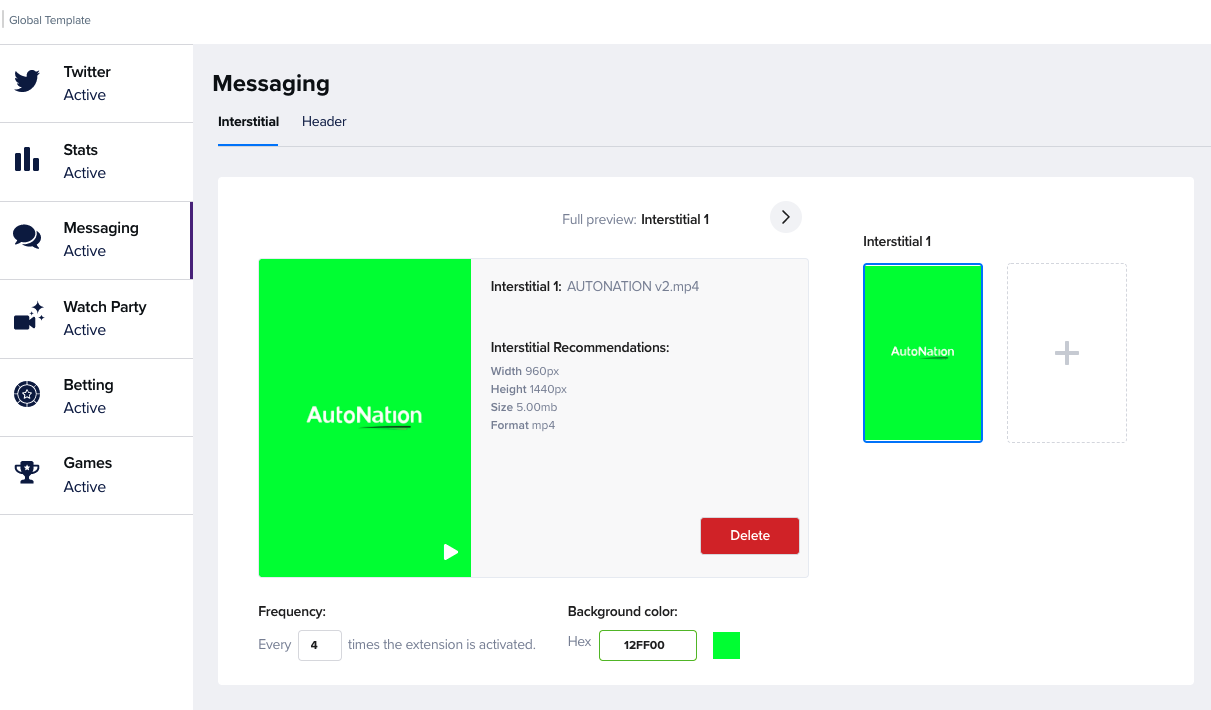Delete the AUTONATION v2.mp4 interstitial
This screenshot has height=710, width=1211.
[x=750, y=535]
